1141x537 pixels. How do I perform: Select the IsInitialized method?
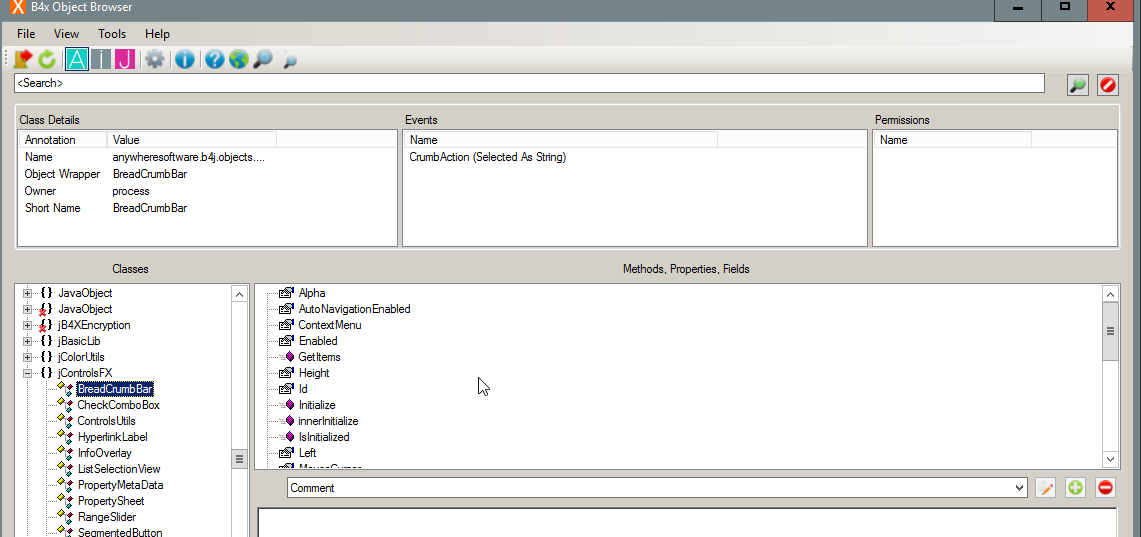(x=324, y=437)
